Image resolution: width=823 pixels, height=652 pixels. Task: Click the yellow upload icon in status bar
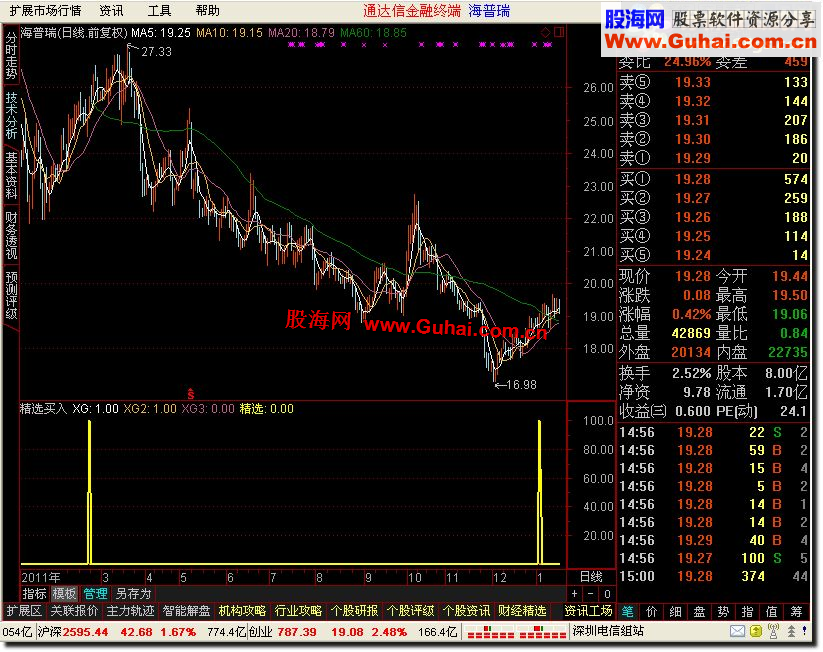click(756, 631)
